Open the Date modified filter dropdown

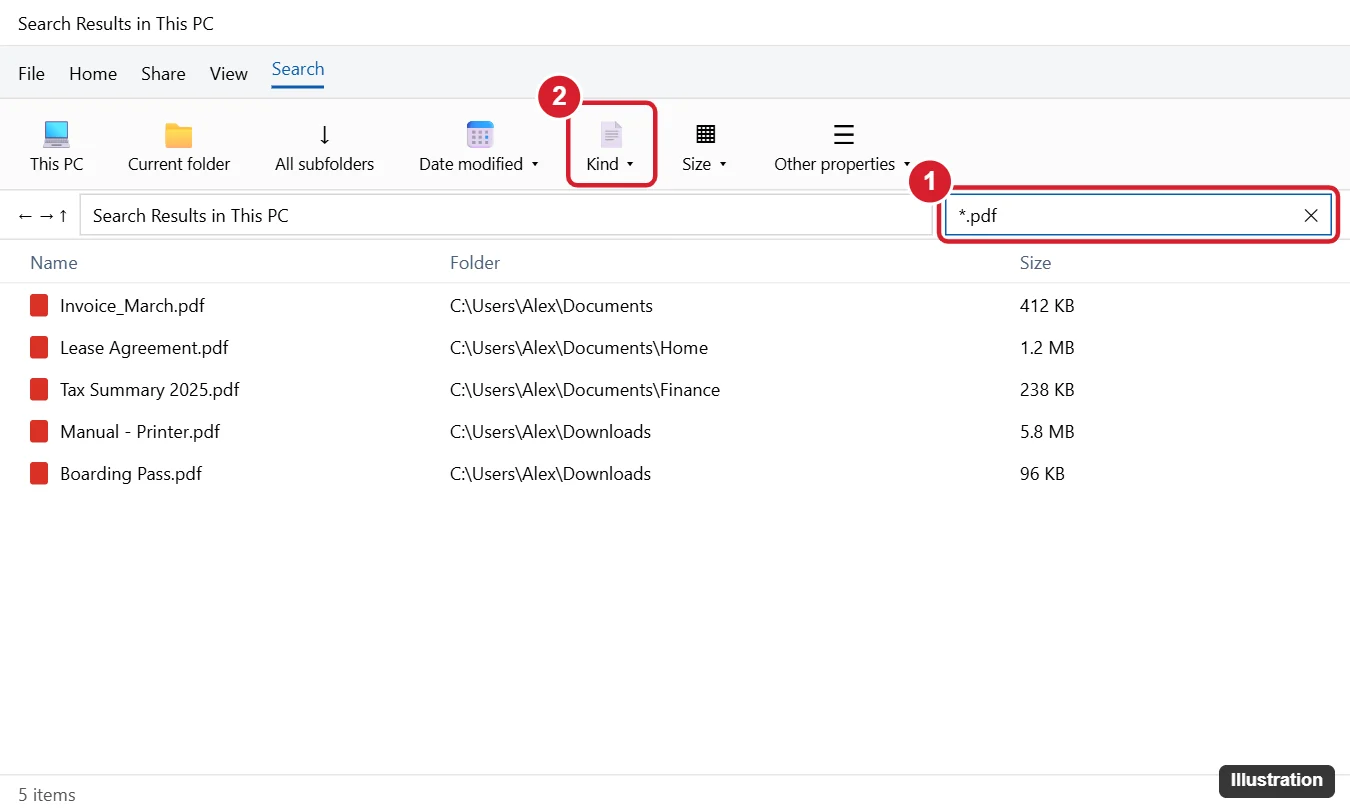(479, 146)
